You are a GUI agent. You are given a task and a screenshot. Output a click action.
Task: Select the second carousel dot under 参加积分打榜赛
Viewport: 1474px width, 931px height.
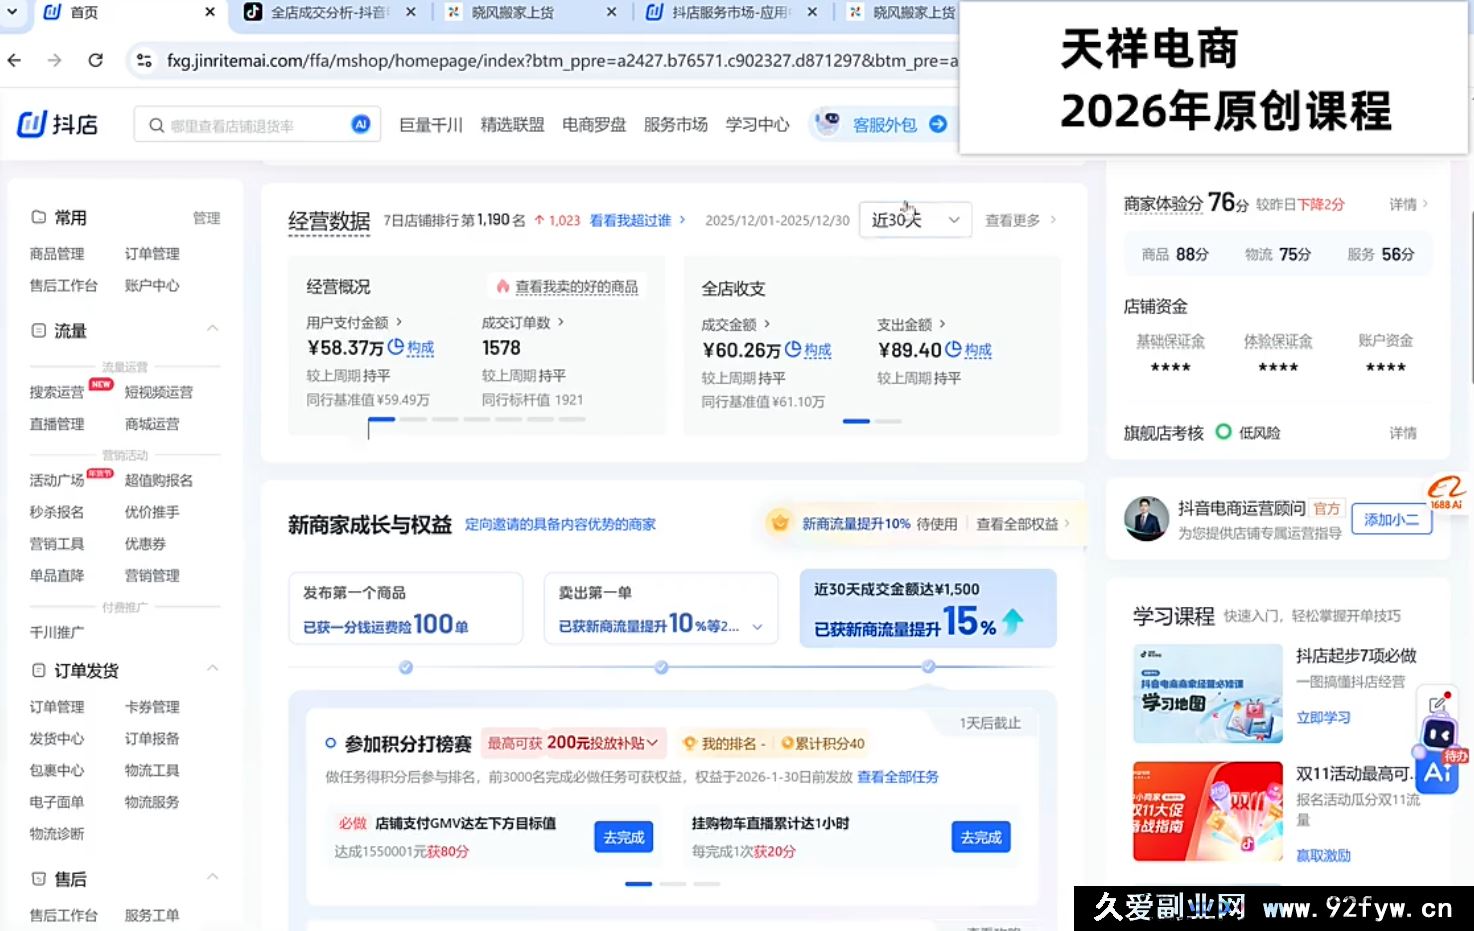(x=673, y=884)
